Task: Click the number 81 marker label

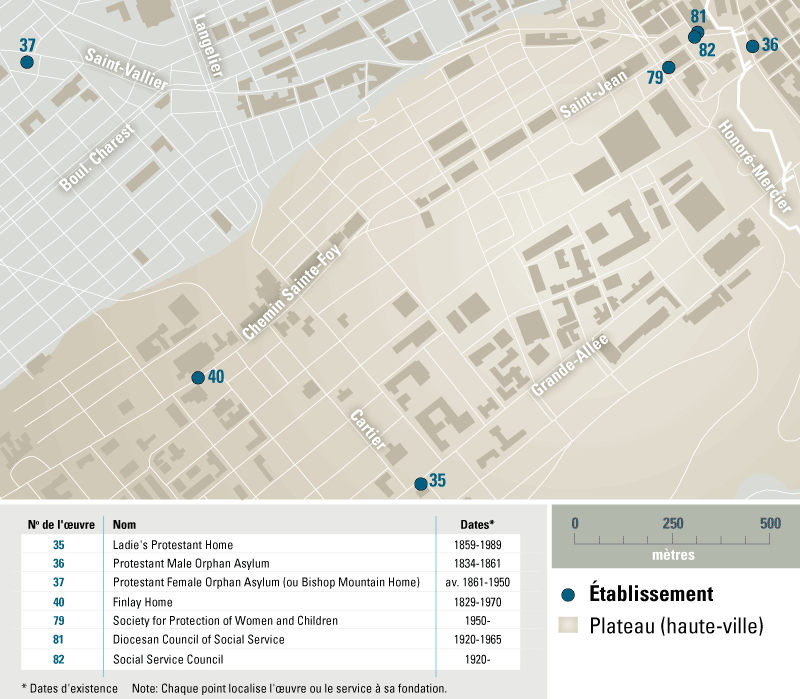Action: click(x=698, y=16)
